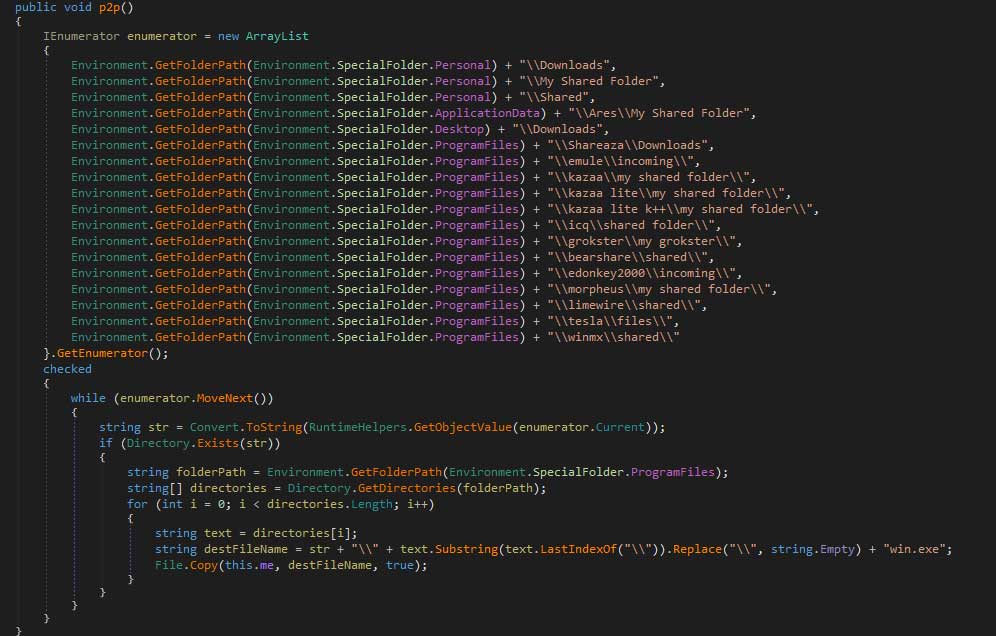Click the "\\kazaa\\my shared folder\\" string

click(649, 177)
